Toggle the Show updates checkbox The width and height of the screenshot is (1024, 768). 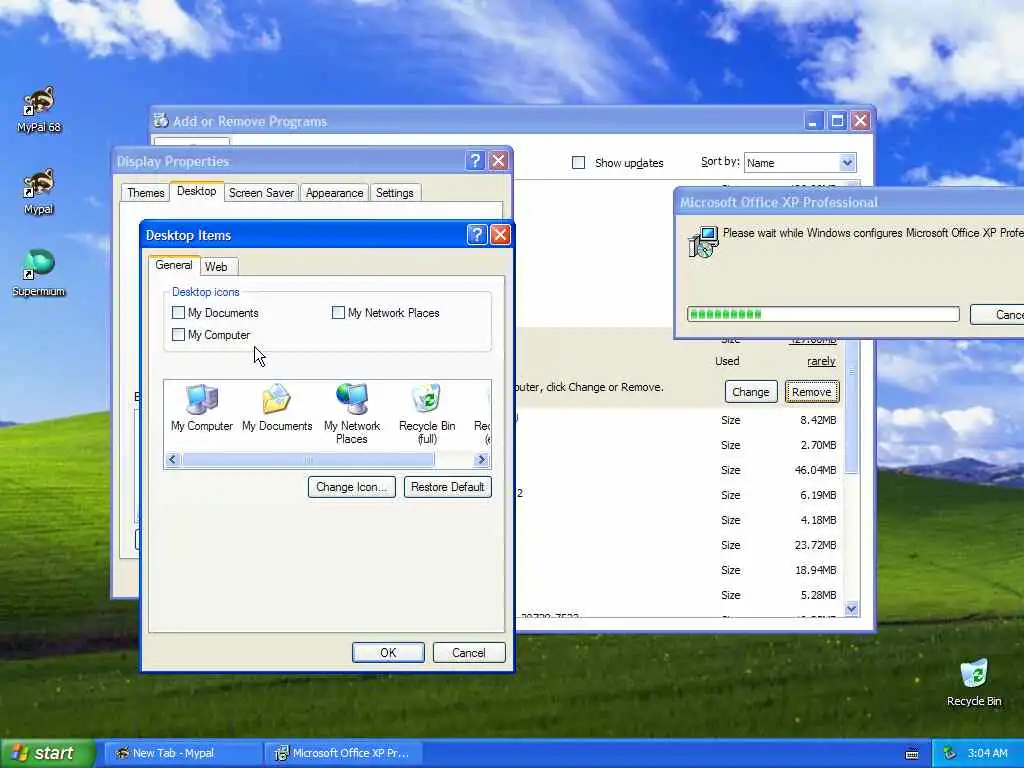pos(579,163)
